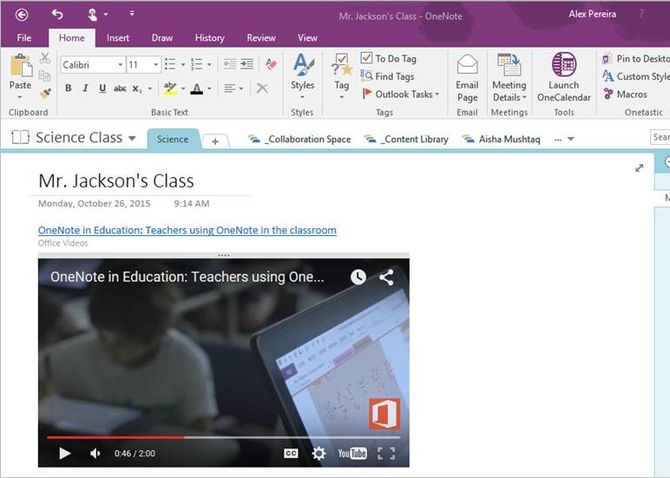The width and height of the screenshot is (670, 478).
Task: Toggle closed captions on the video
Action: (291, 453)
